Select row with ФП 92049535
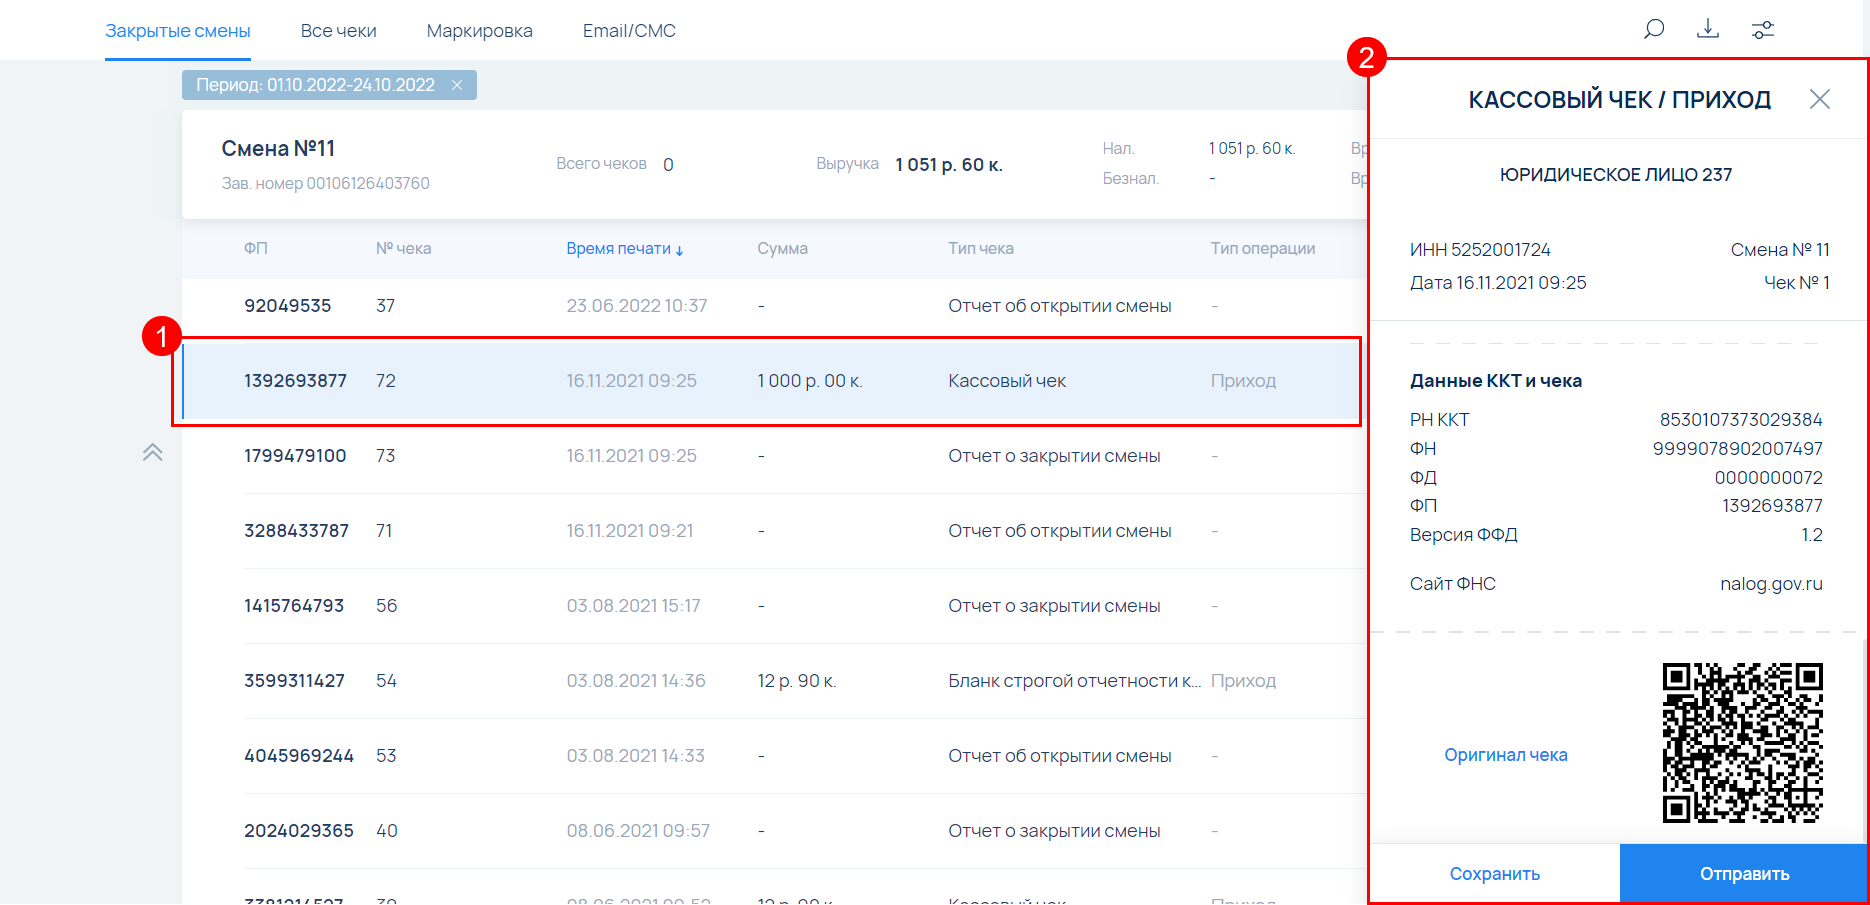This screenshot has height=905, width=1870. point(770,306)
